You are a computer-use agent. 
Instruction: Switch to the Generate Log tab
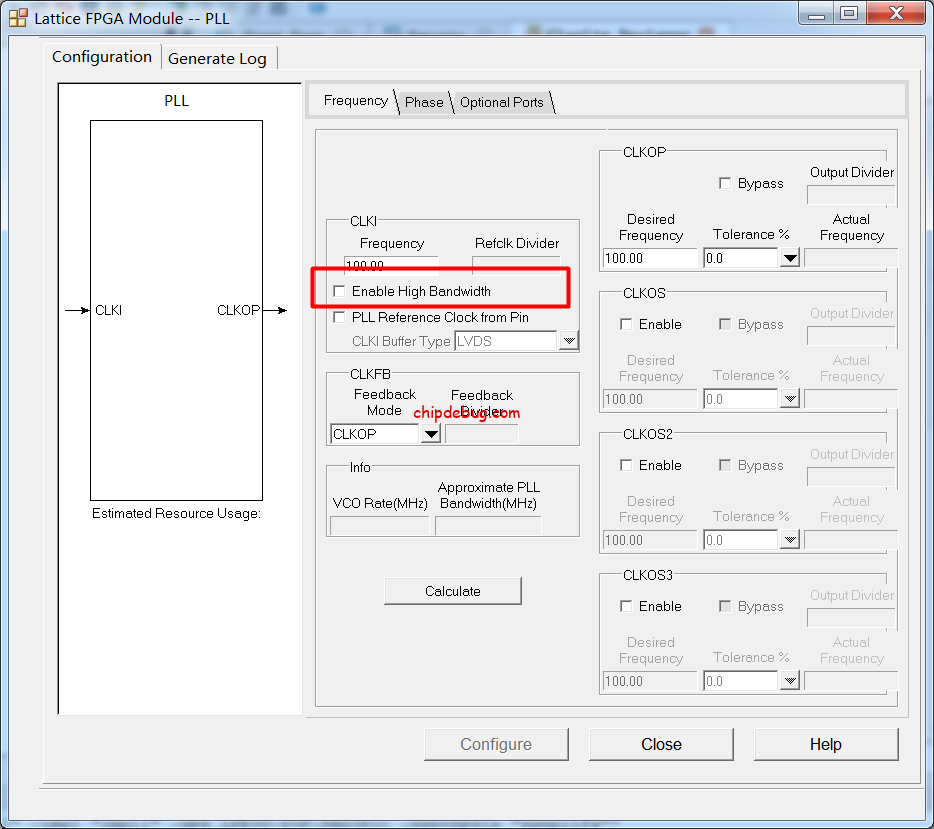pyautogui.click(x=217, y=58)
